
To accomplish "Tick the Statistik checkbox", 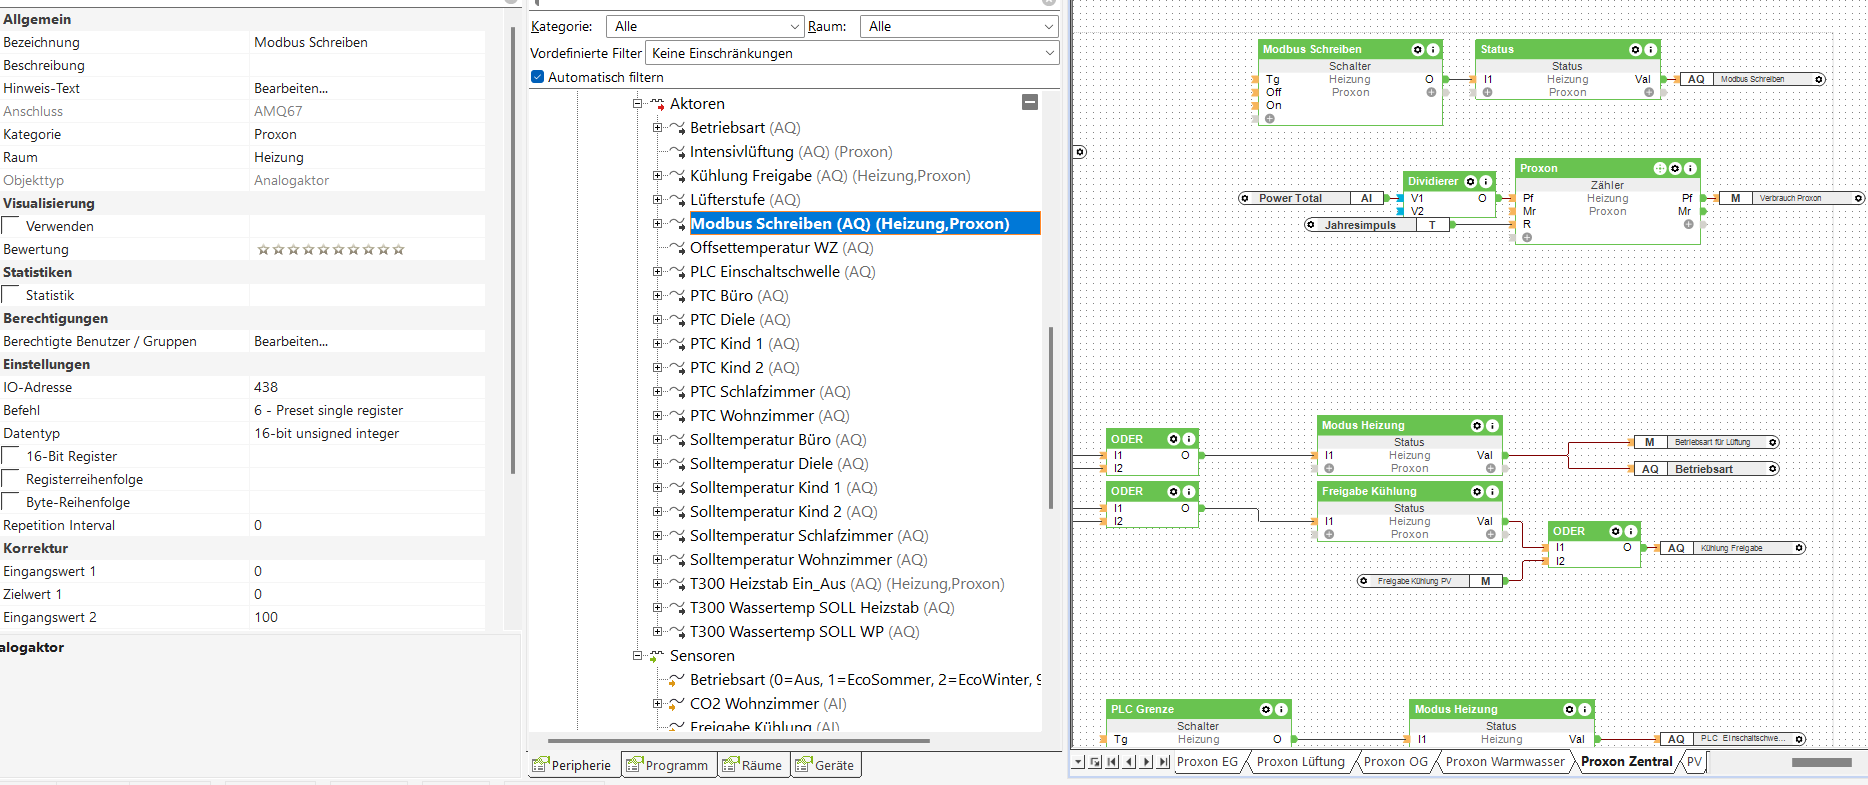I will 11,295.
